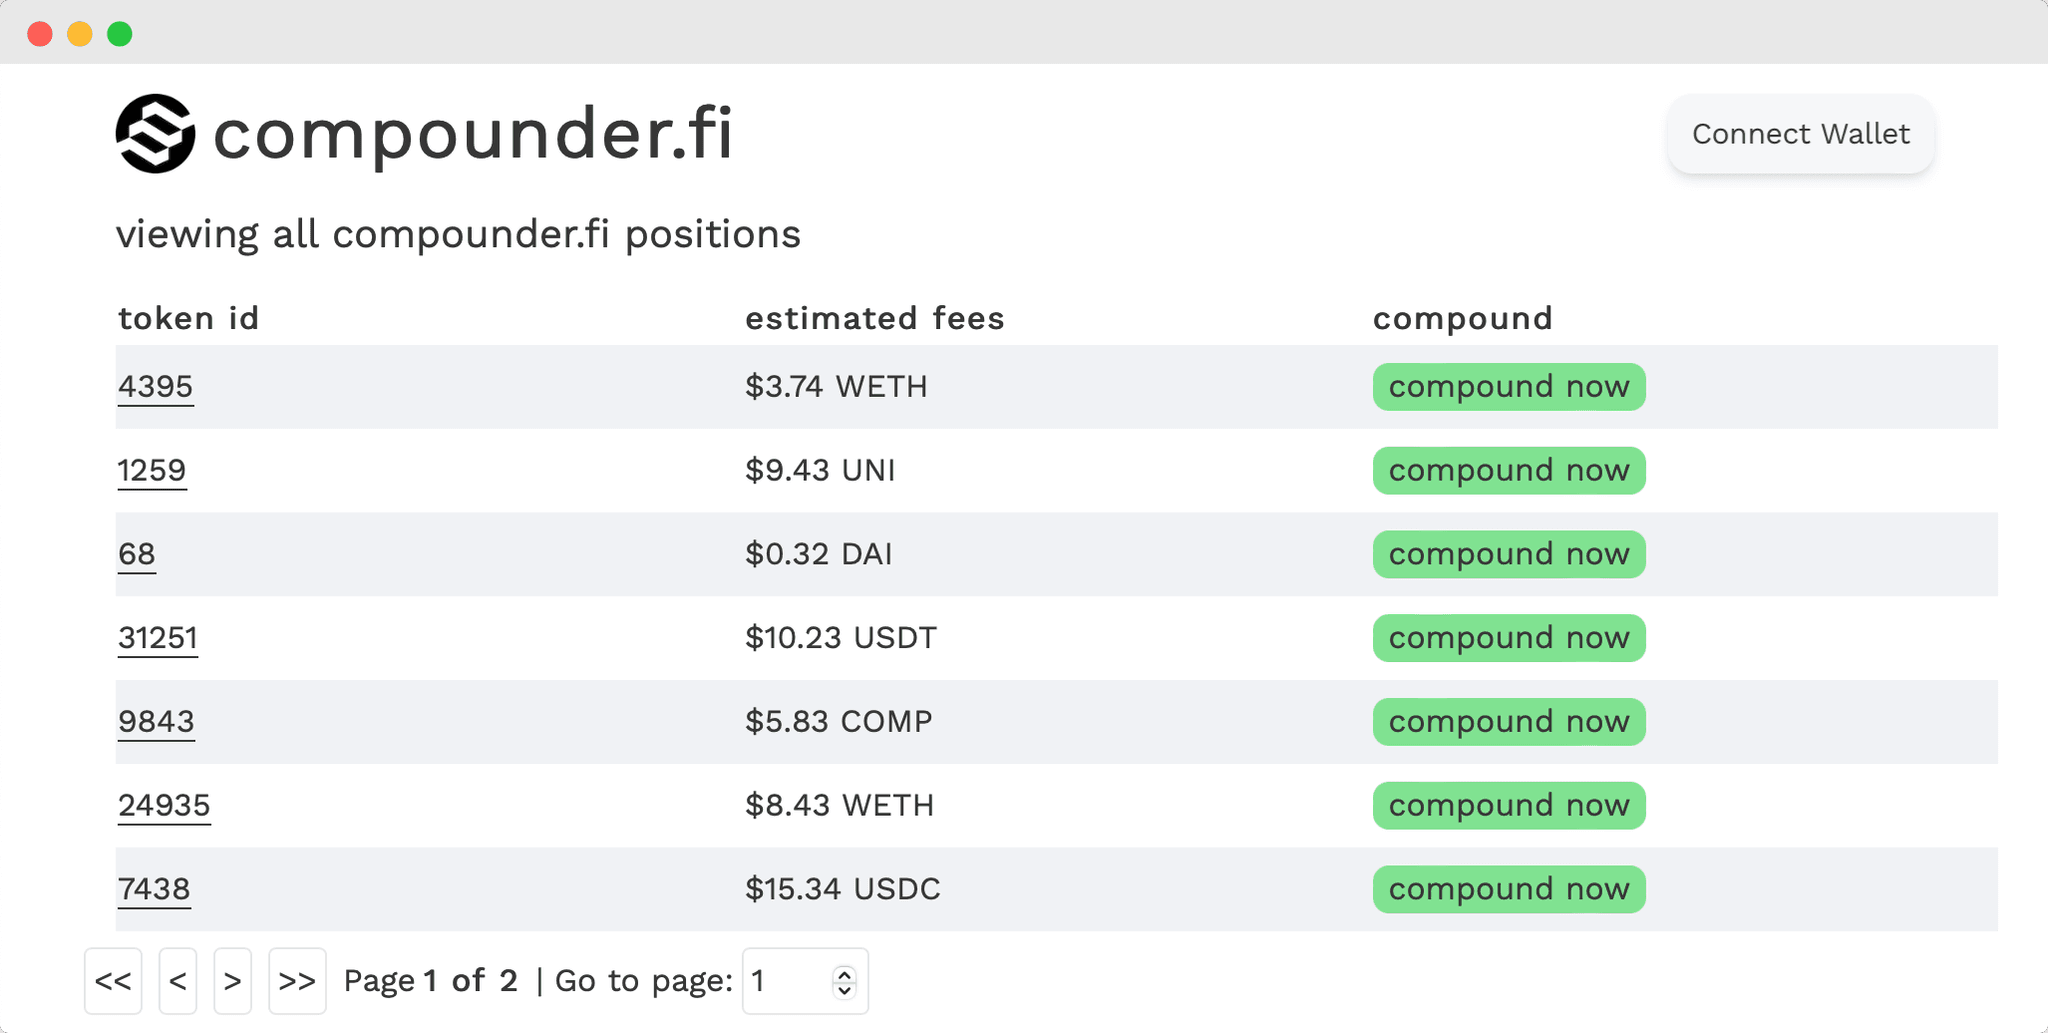Open token id 7438 link

tap(154, 890)
